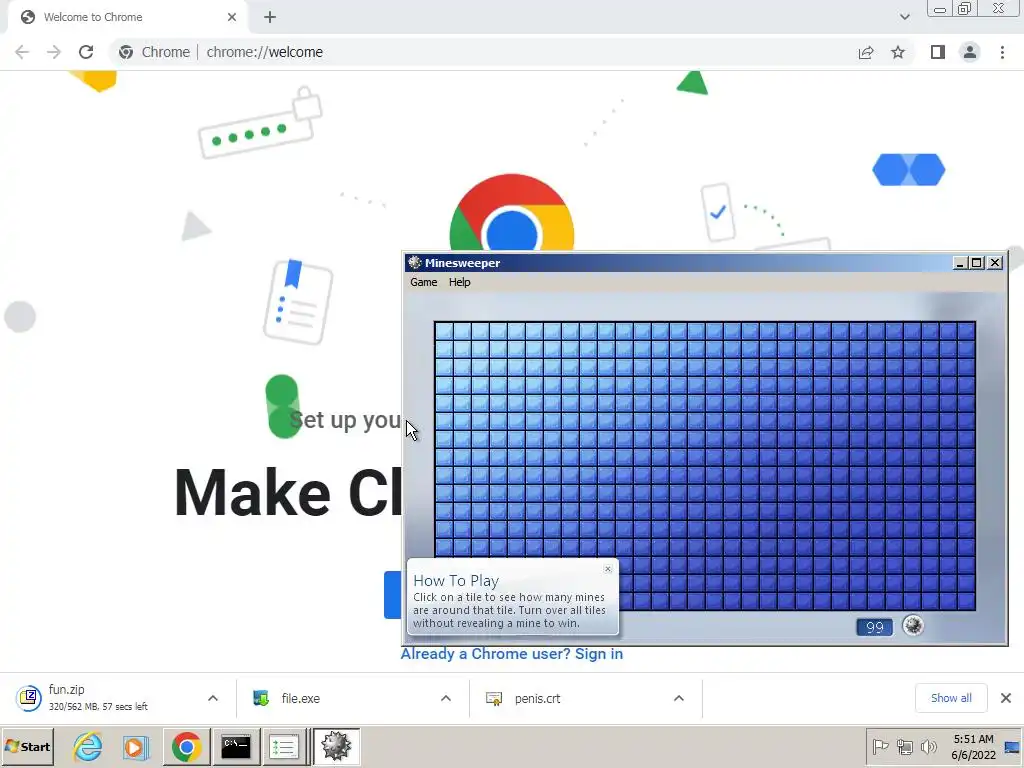Switch to Chrome via taskbar icon

(x=187, y=746)
